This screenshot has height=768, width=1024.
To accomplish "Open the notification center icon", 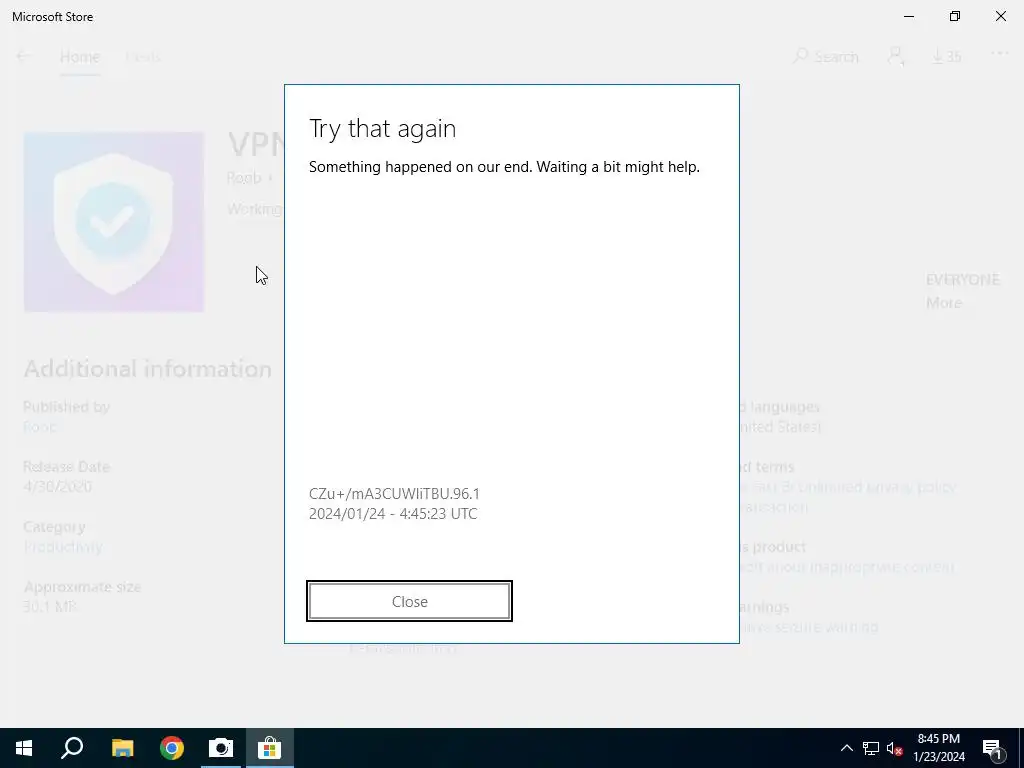I will 993,748.
